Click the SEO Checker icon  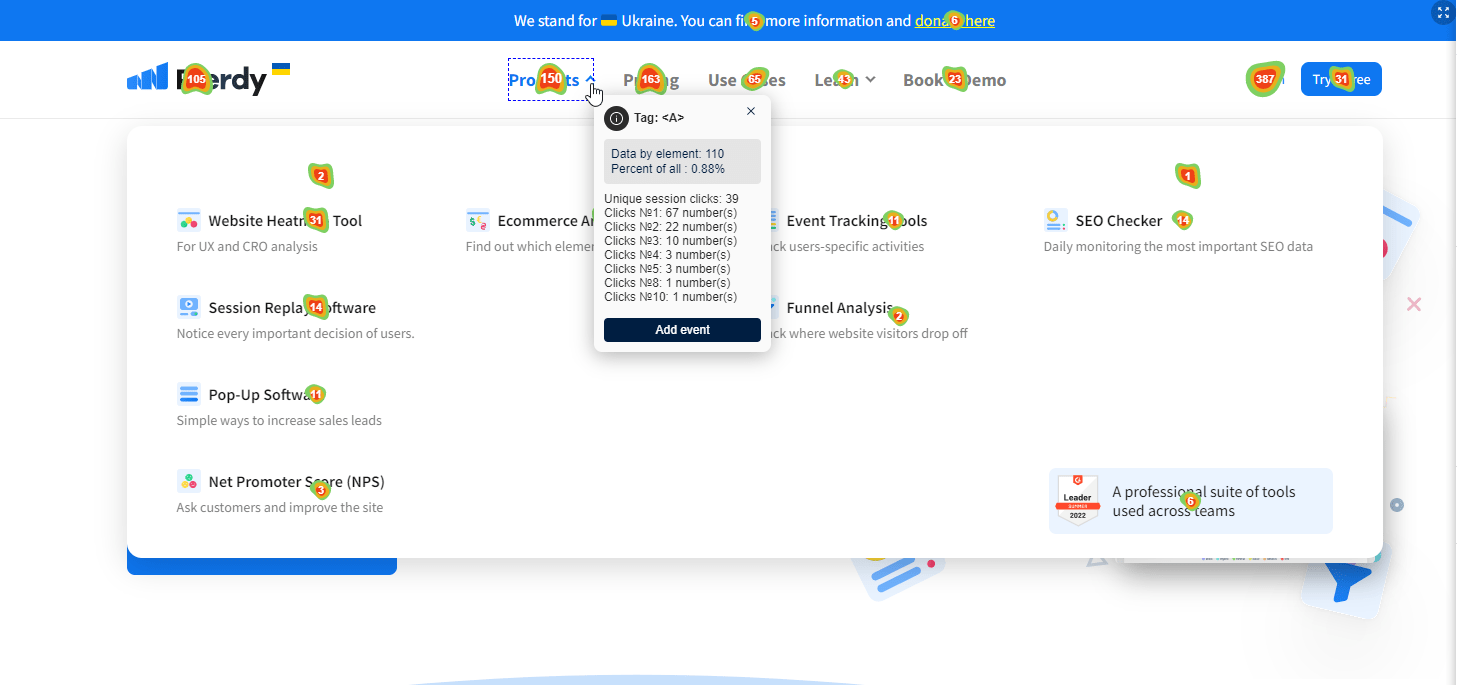pos(1055,220)
